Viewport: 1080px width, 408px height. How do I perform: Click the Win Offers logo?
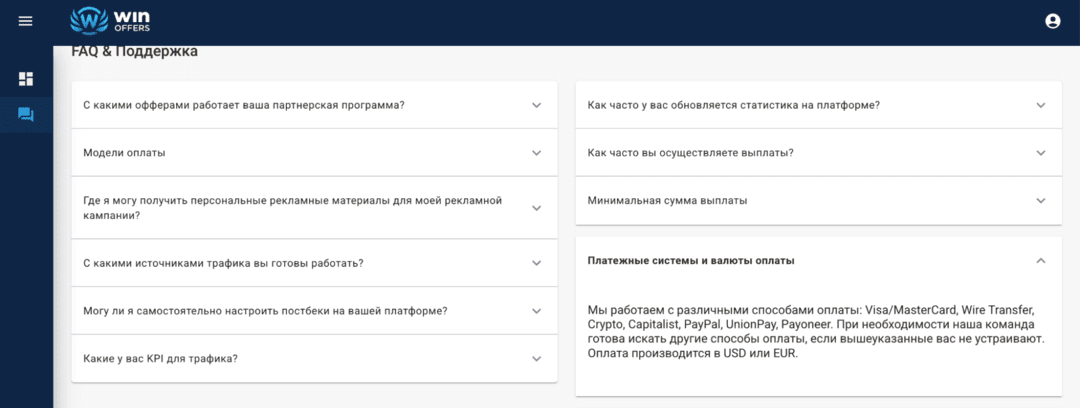[110, 21]
